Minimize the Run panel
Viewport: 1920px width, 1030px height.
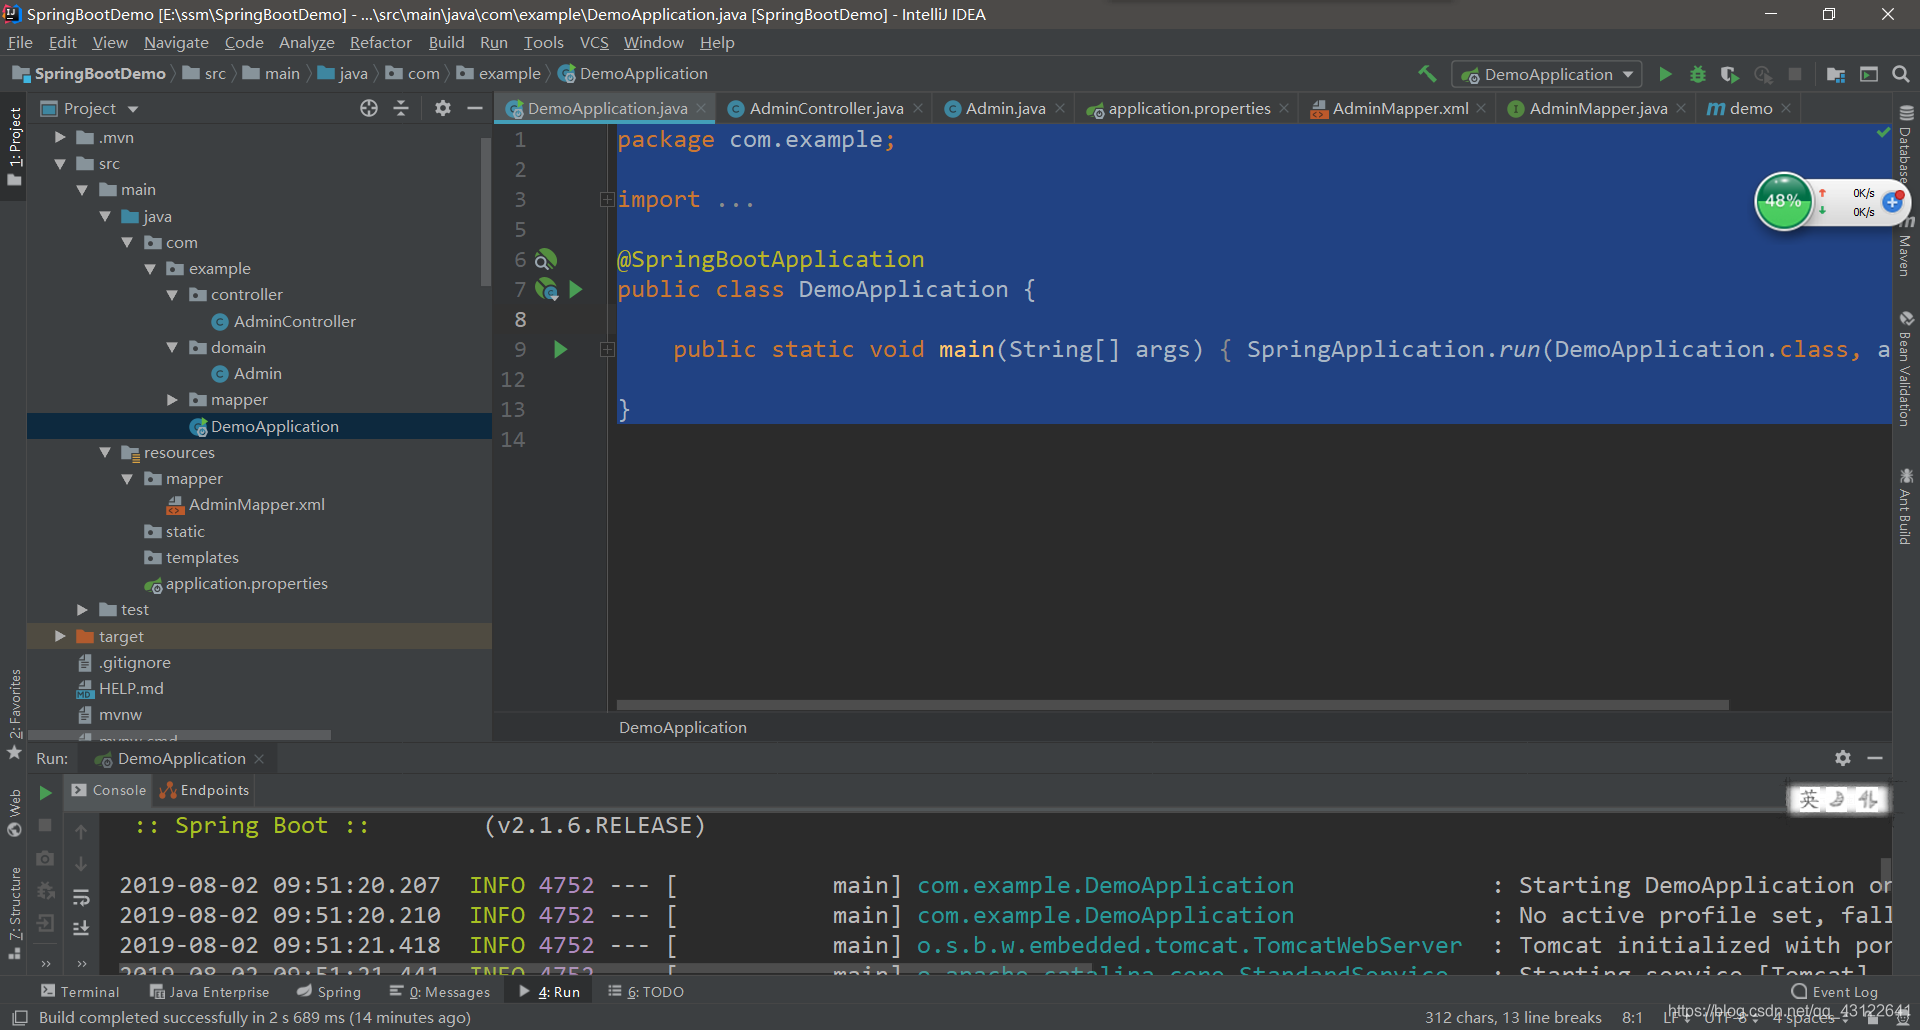(1875, 758)
